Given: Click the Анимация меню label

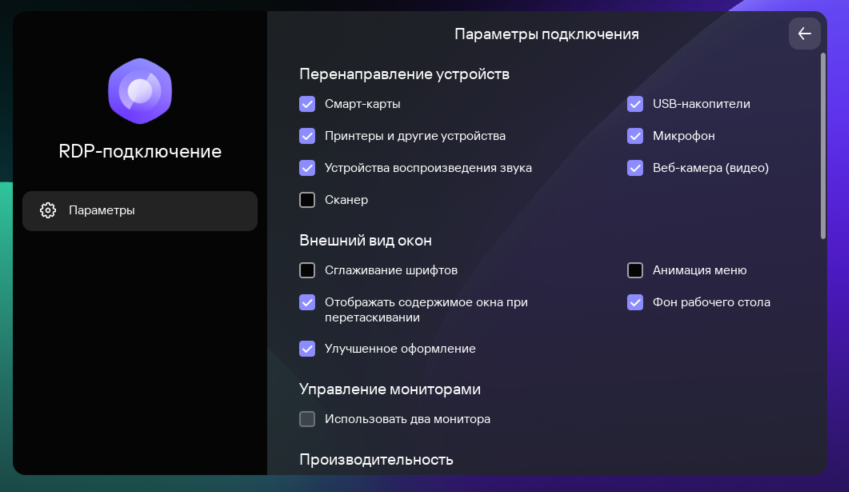Looking at the screenshot, I should pyautogui.click(x=699, y=270).
